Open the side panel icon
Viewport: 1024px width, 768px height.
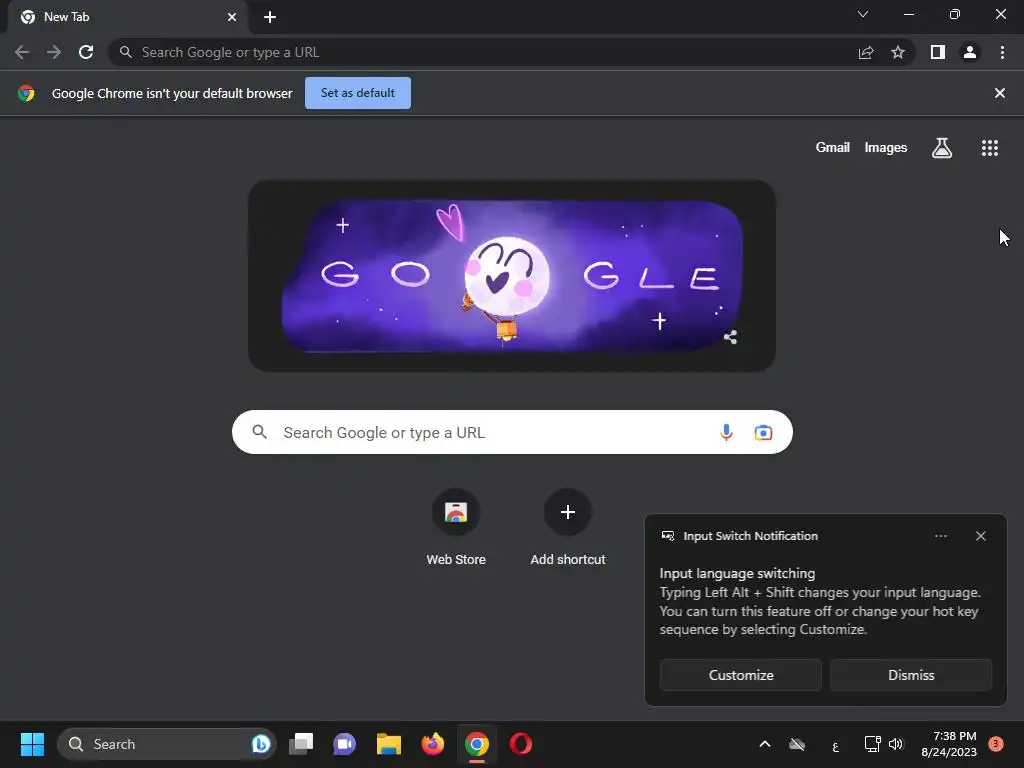click(938, 52)
